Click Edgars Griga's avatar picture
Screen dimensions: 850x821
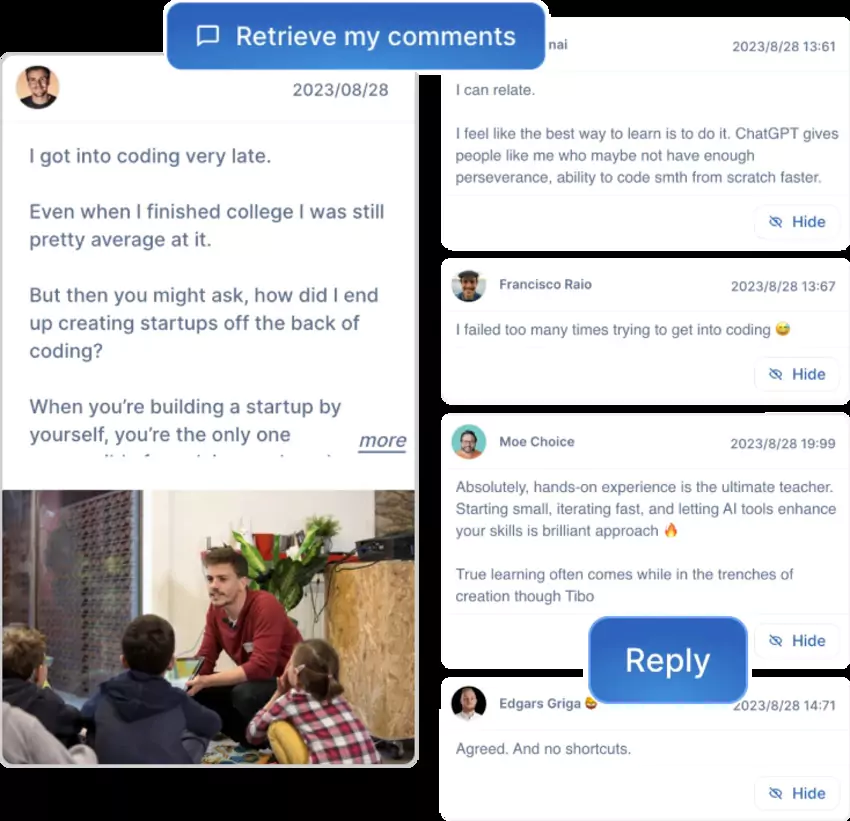point(468,703)
